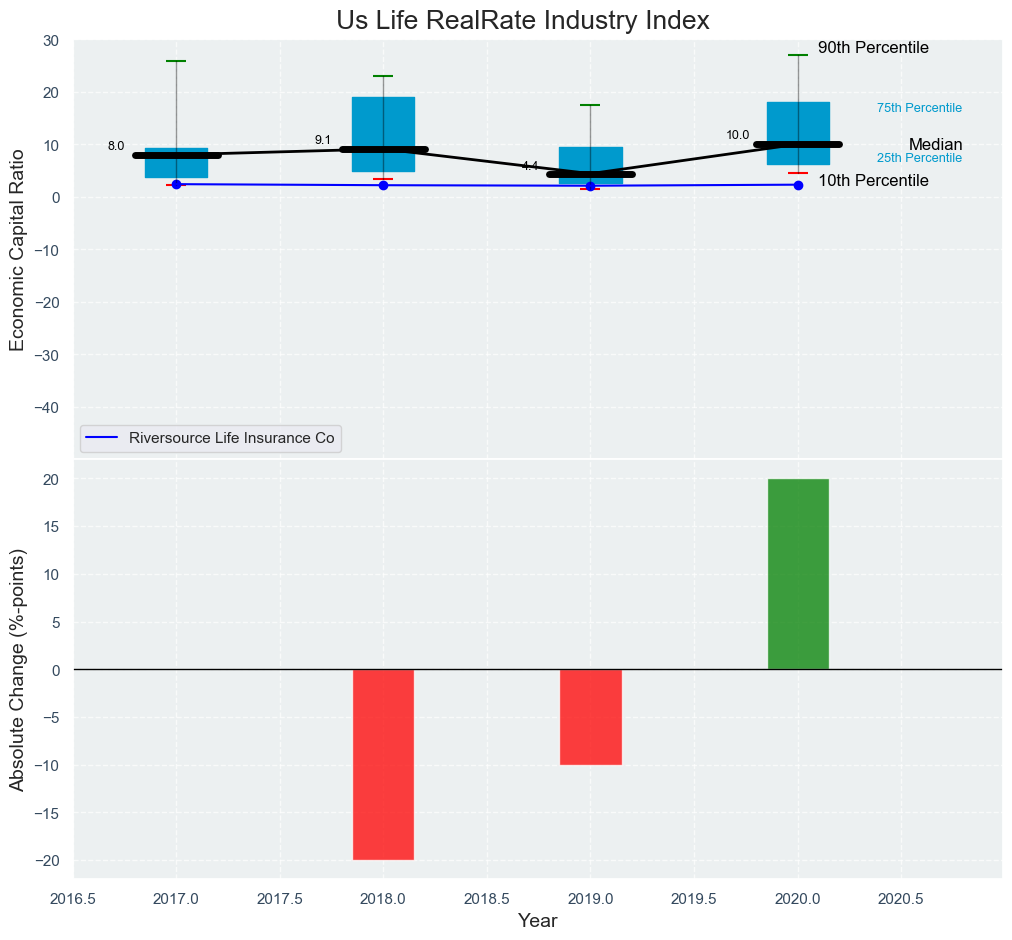
Task: Click the 75th Percentile label
Action: tap(919, 108)
